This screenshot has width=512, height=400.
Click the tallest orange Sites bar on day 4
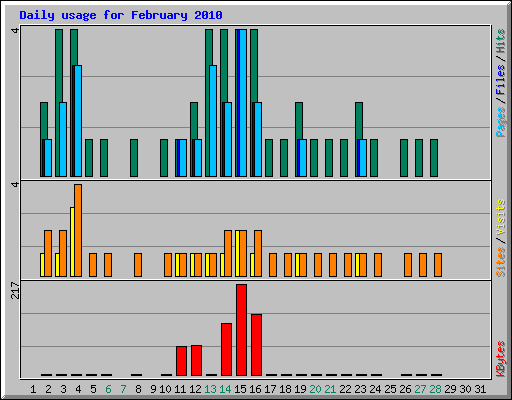[78, 230]
